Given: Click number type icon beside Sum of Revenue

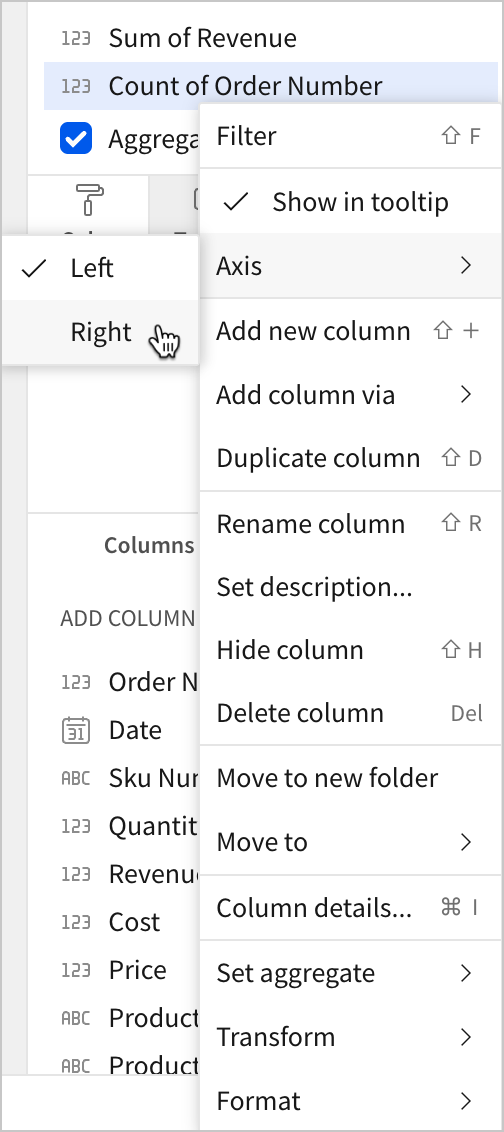Looking at the screenshot, I should [76, 38].
